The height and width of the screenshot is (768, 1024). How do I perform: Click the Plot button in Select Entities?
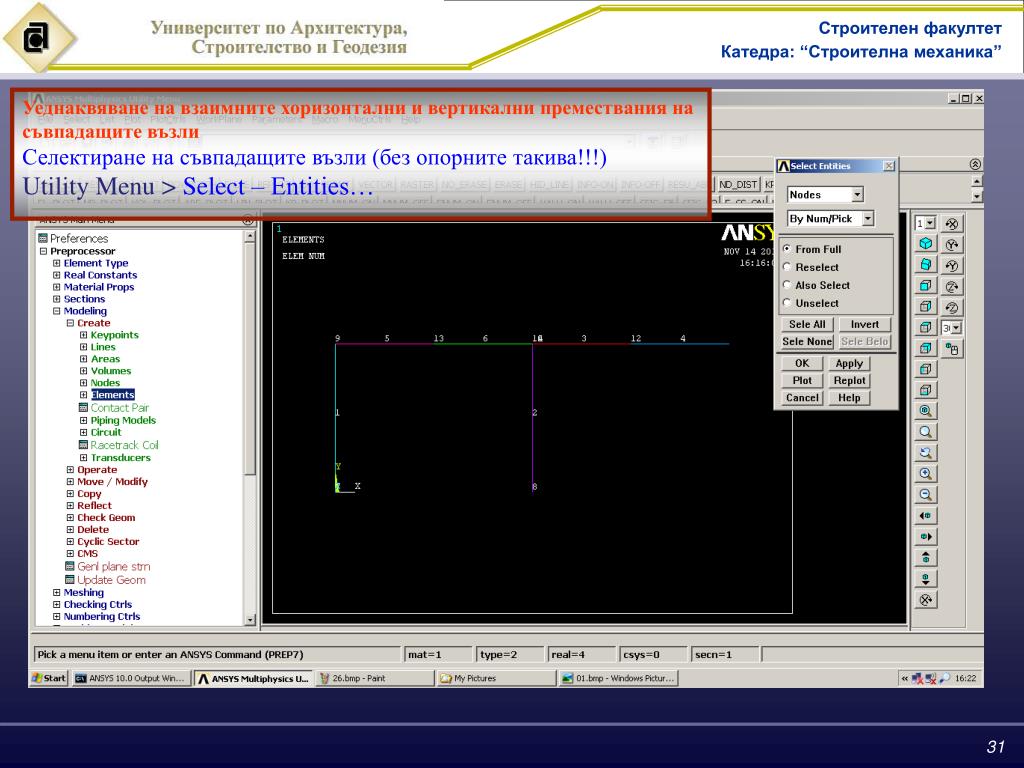(802, 380)
